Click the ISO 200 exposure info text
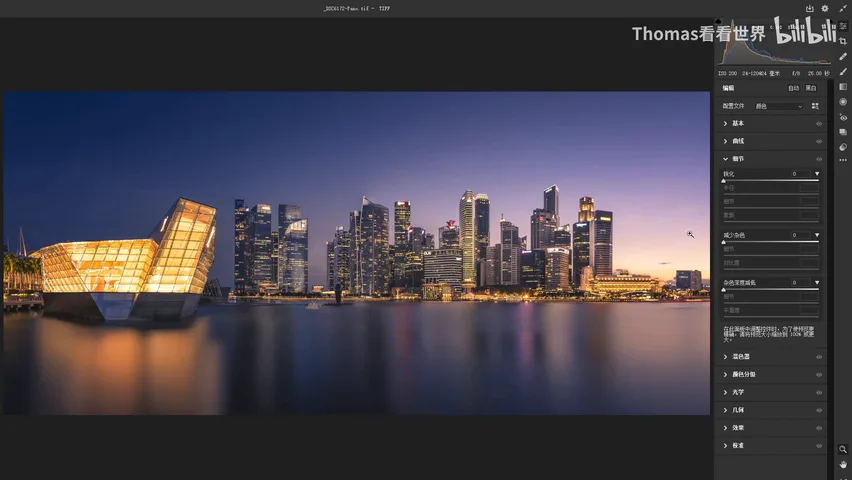The width and height of the screenshot is (852, 480). click(727, 73)
